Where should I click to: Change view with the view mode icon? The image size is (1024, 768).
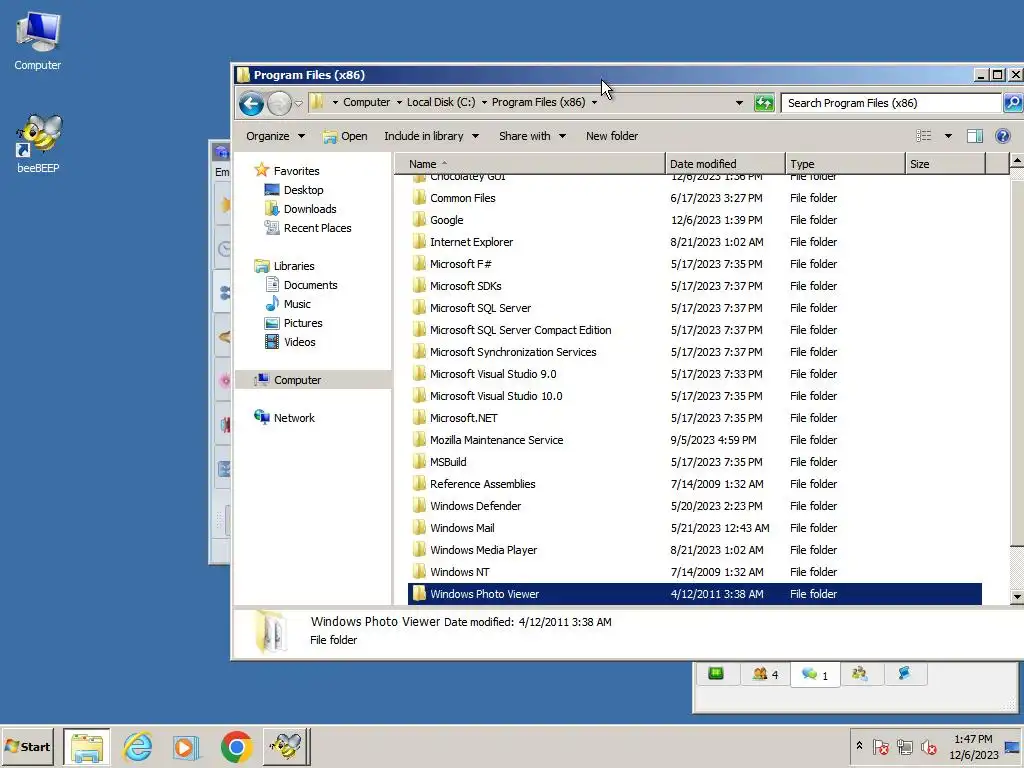(x=923, y=136)
